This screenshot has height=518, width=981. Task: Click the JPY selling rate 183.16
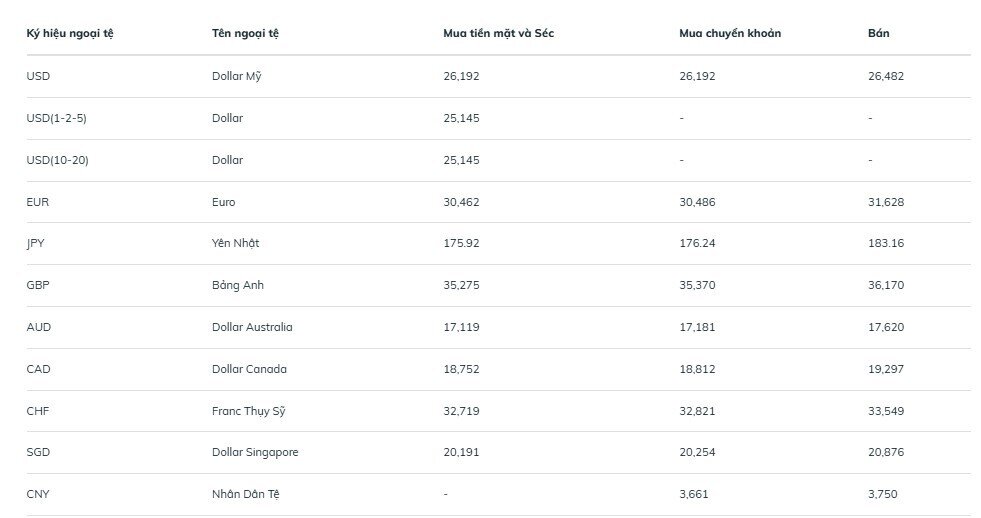(885, 243)
